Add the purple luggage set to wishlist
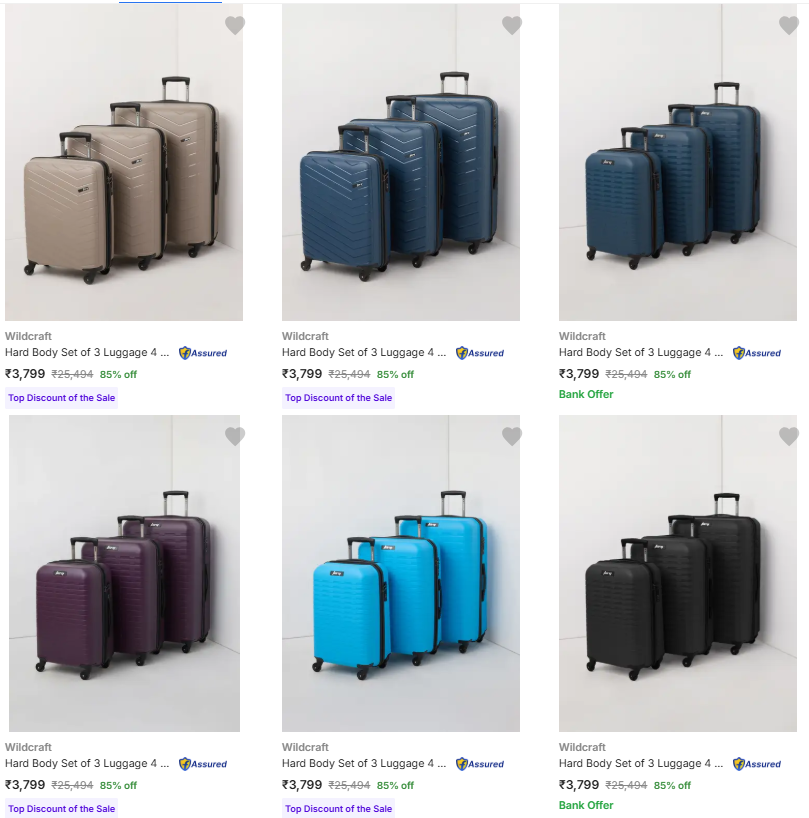This screenshot has width=809, height=818. point(235,436)
